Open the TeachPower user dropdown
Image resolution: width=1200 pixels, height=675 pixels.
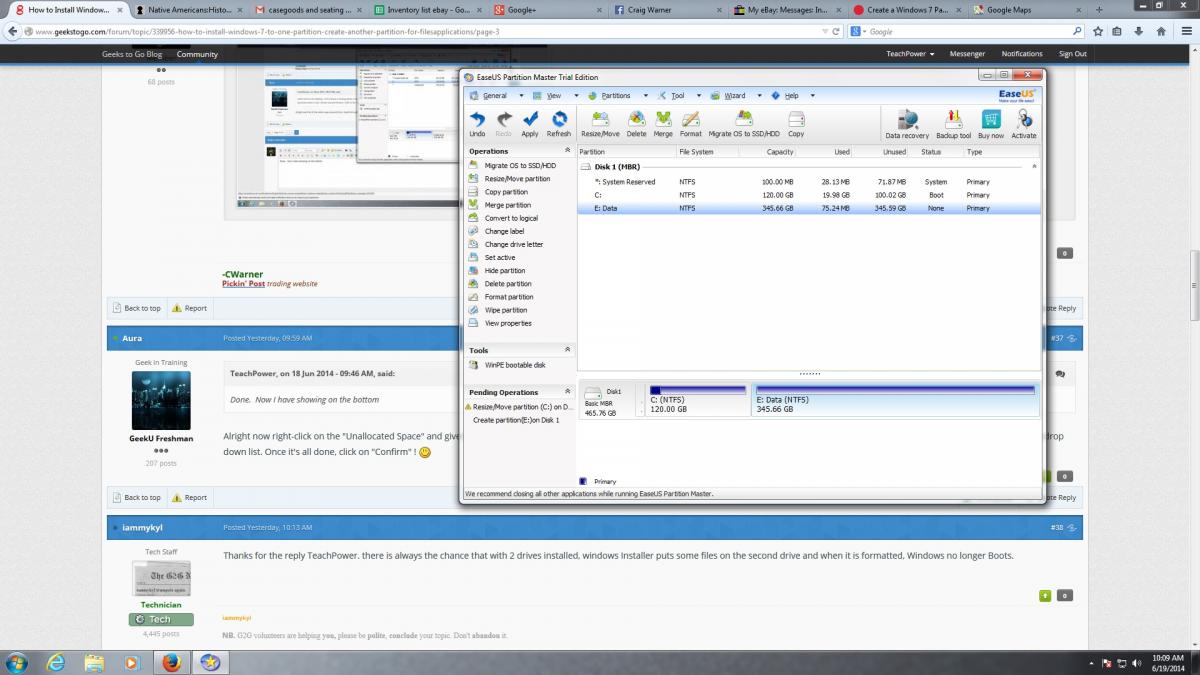pyautogui.click(x=910, y=54)
